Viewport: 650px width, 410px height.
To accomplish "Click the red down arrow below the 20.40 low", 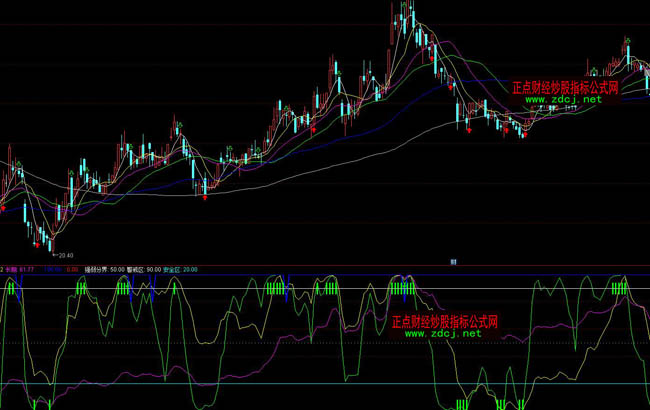I will point(39,244).
